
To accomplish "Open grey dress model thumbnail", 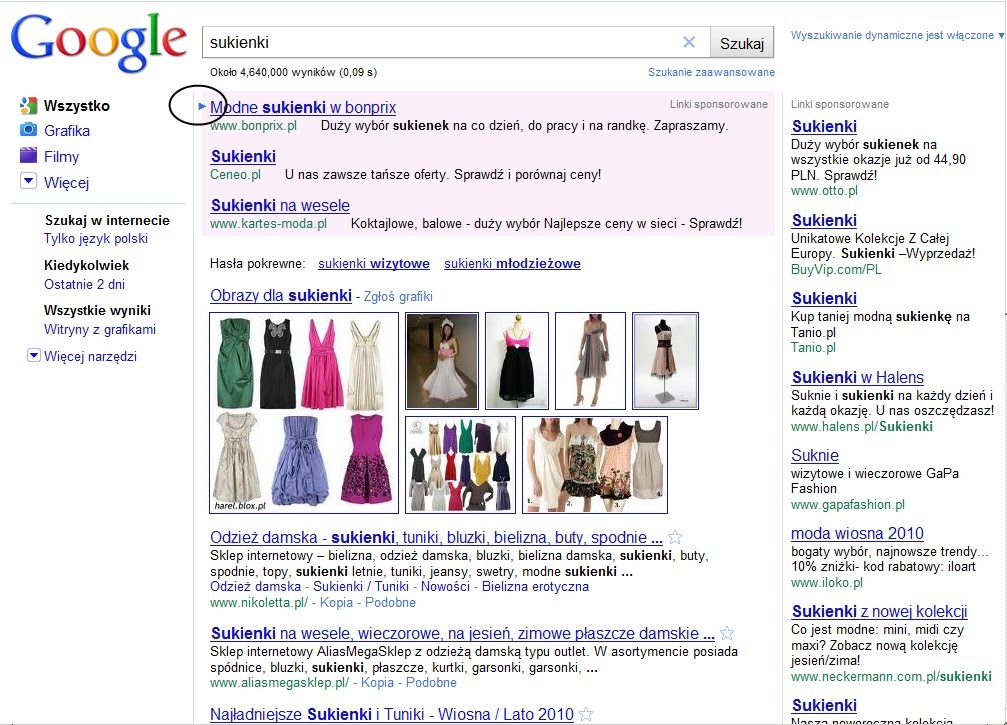I will 590,361.
